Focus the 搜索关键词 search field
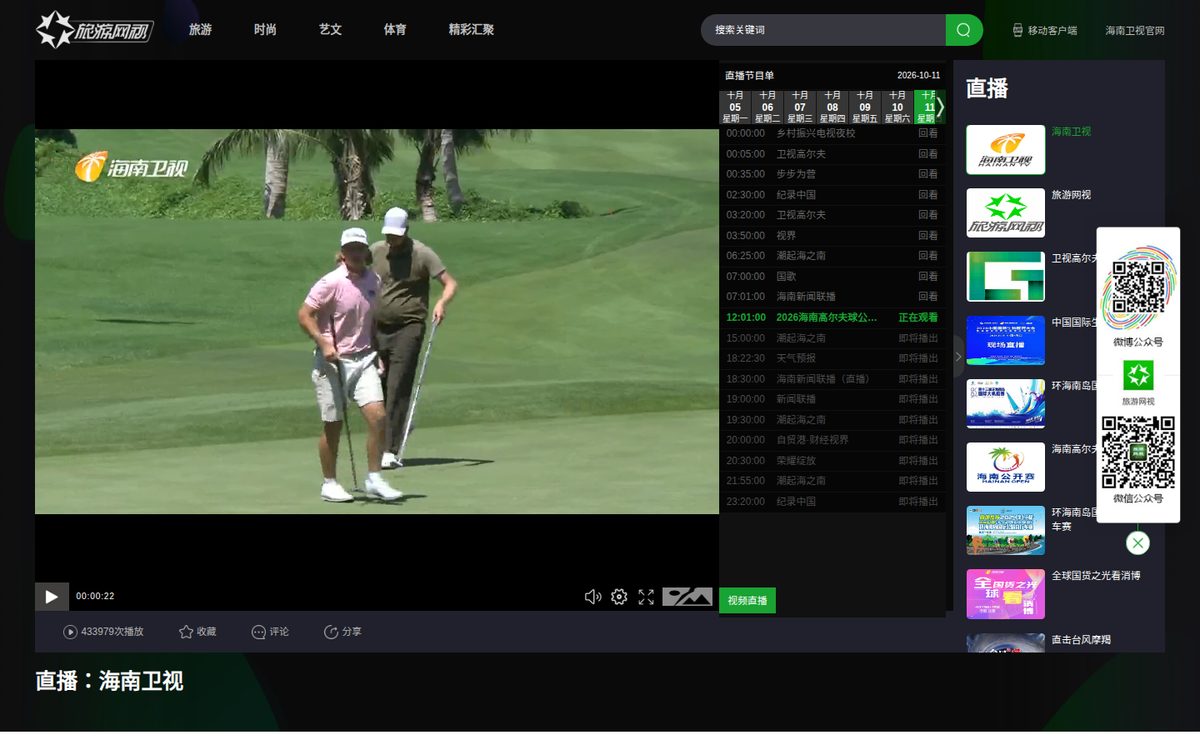The width and height of the screenshot is (1200, 750). pos(823,30)
